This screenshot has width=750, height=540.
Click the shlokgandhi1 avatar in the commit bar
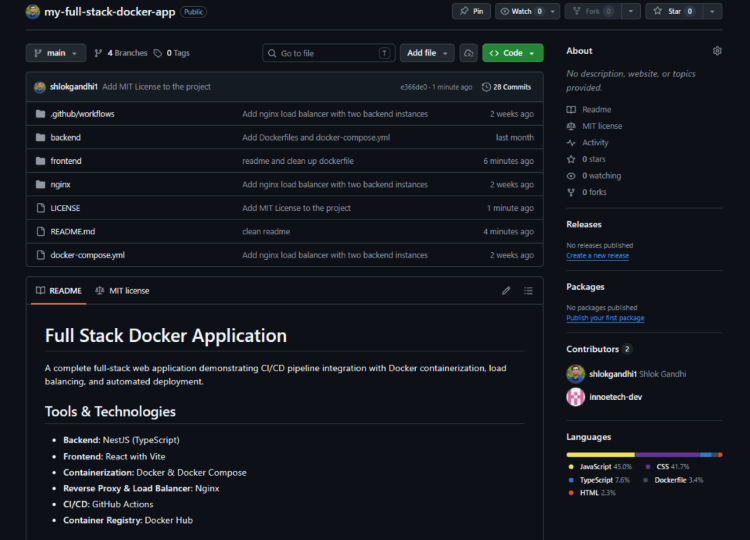pos(40,87)
